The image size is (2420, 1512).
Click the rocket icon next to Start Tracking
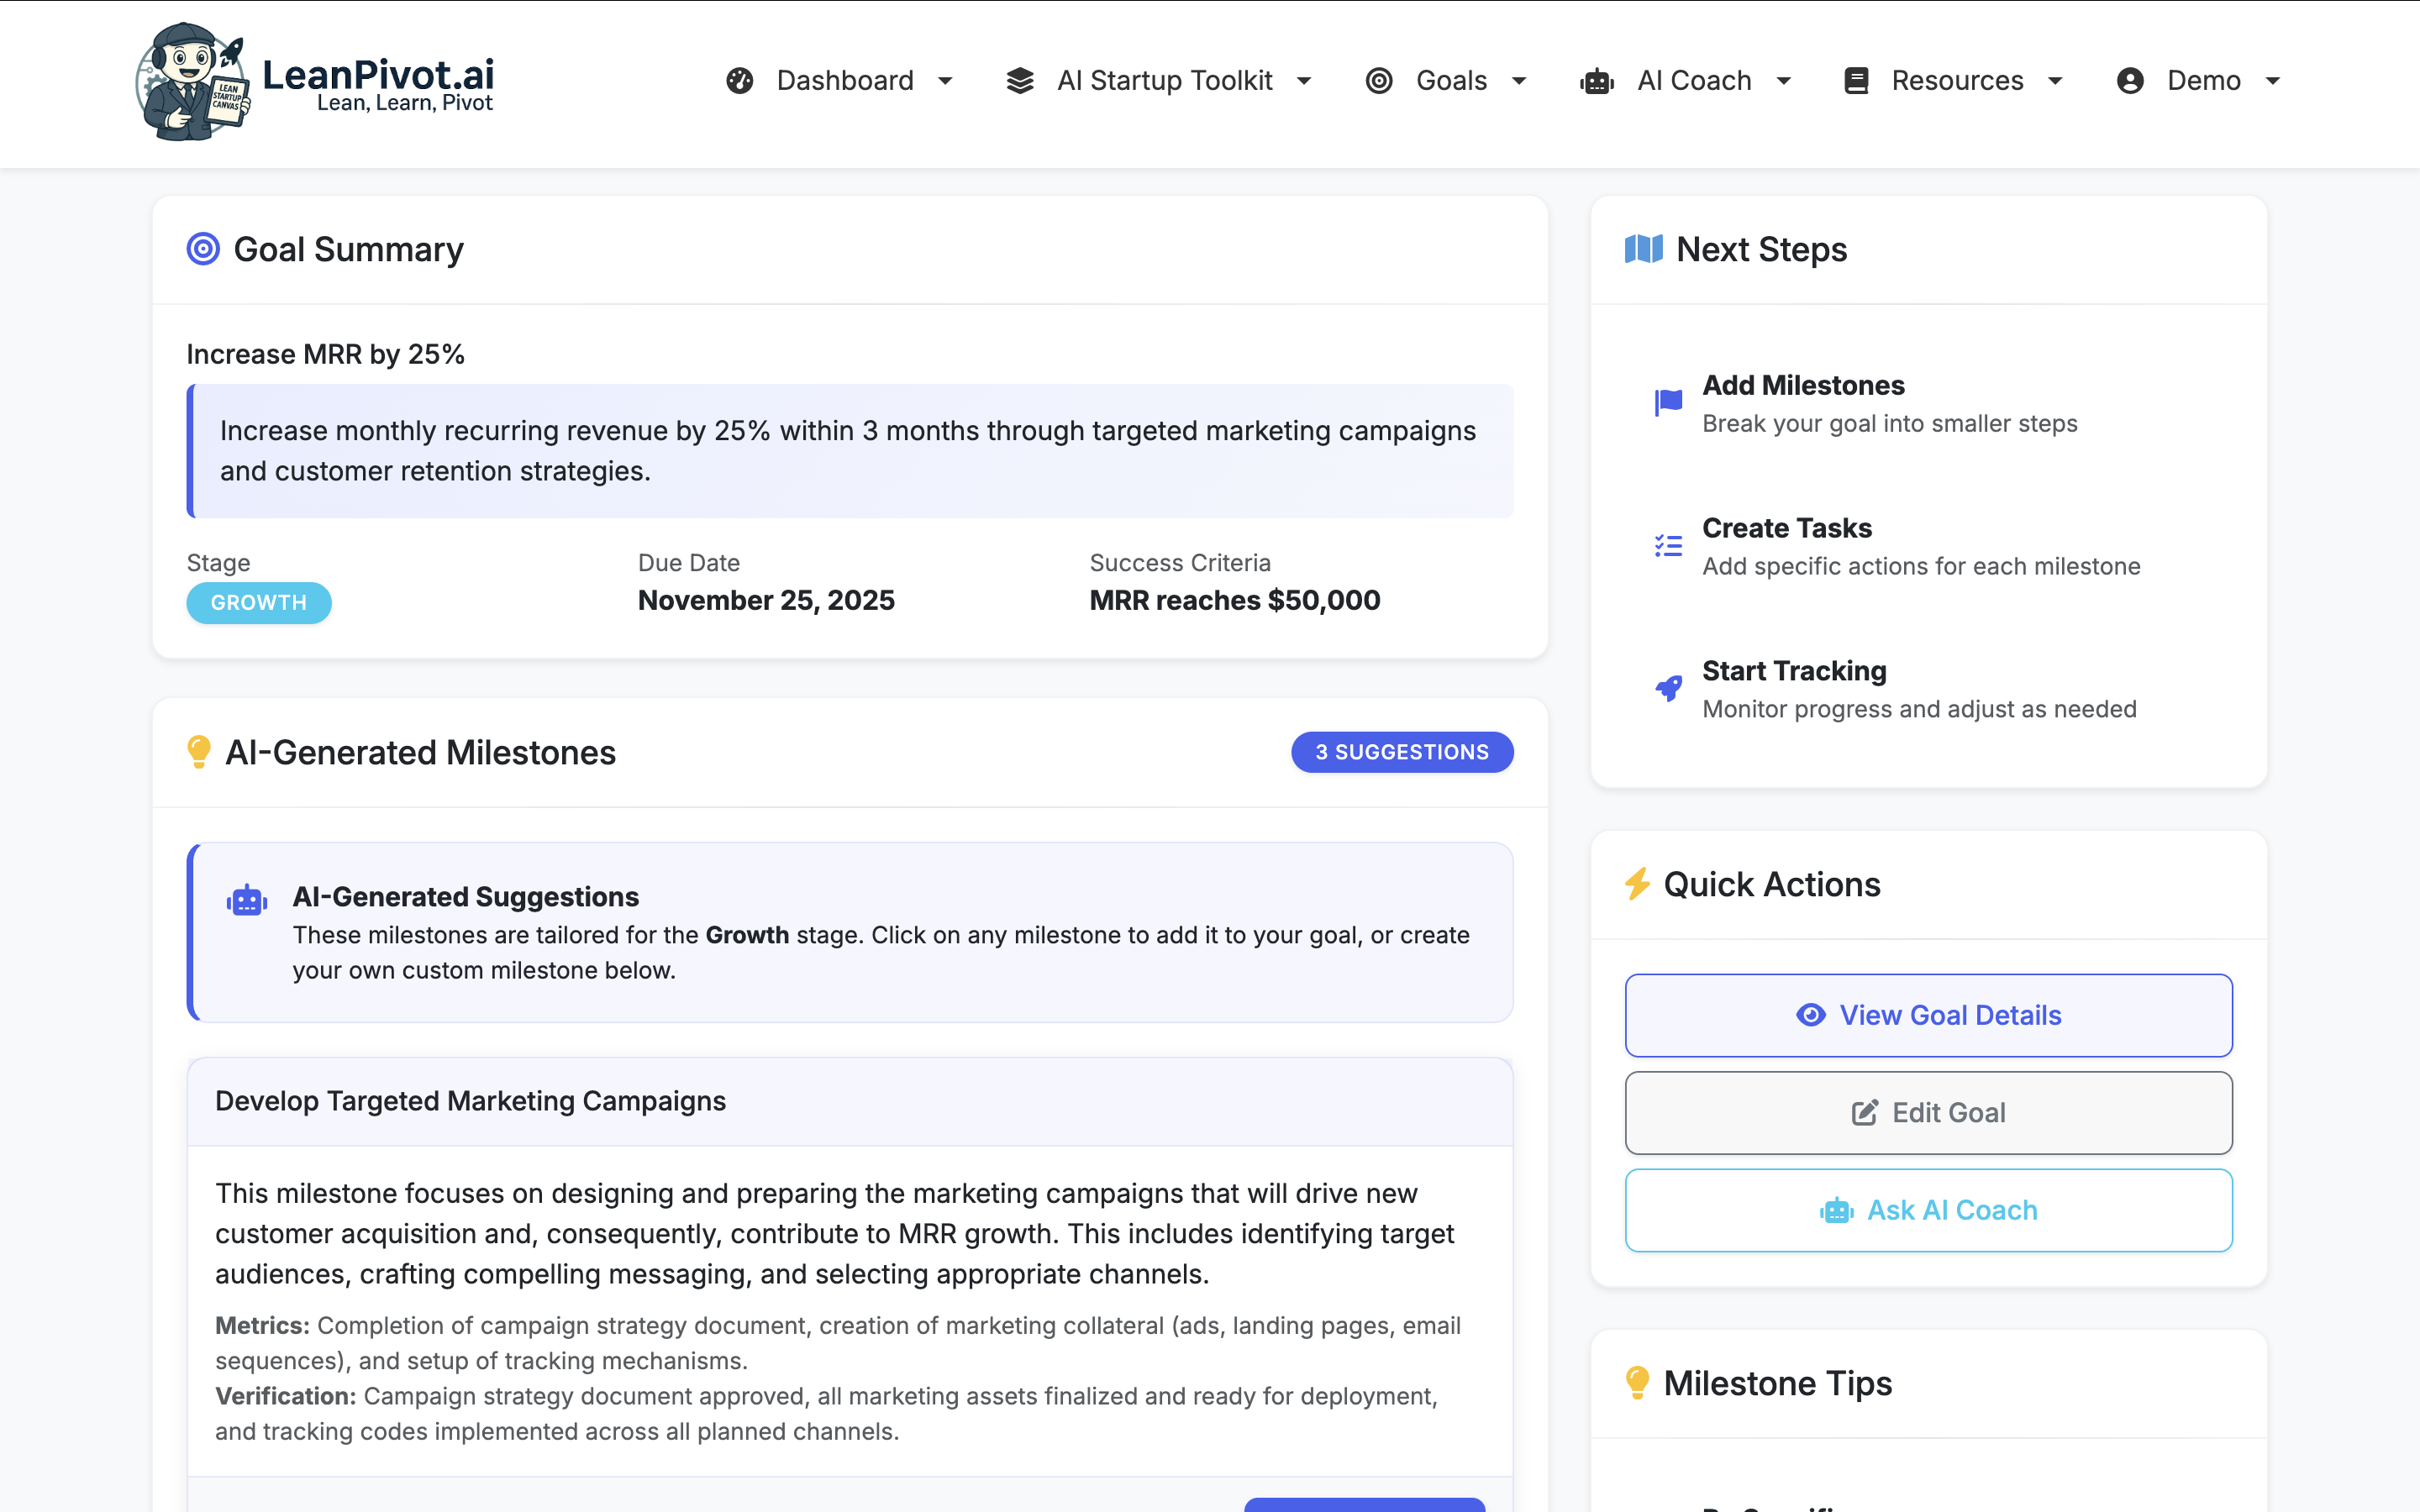(x=1668, y=688)
